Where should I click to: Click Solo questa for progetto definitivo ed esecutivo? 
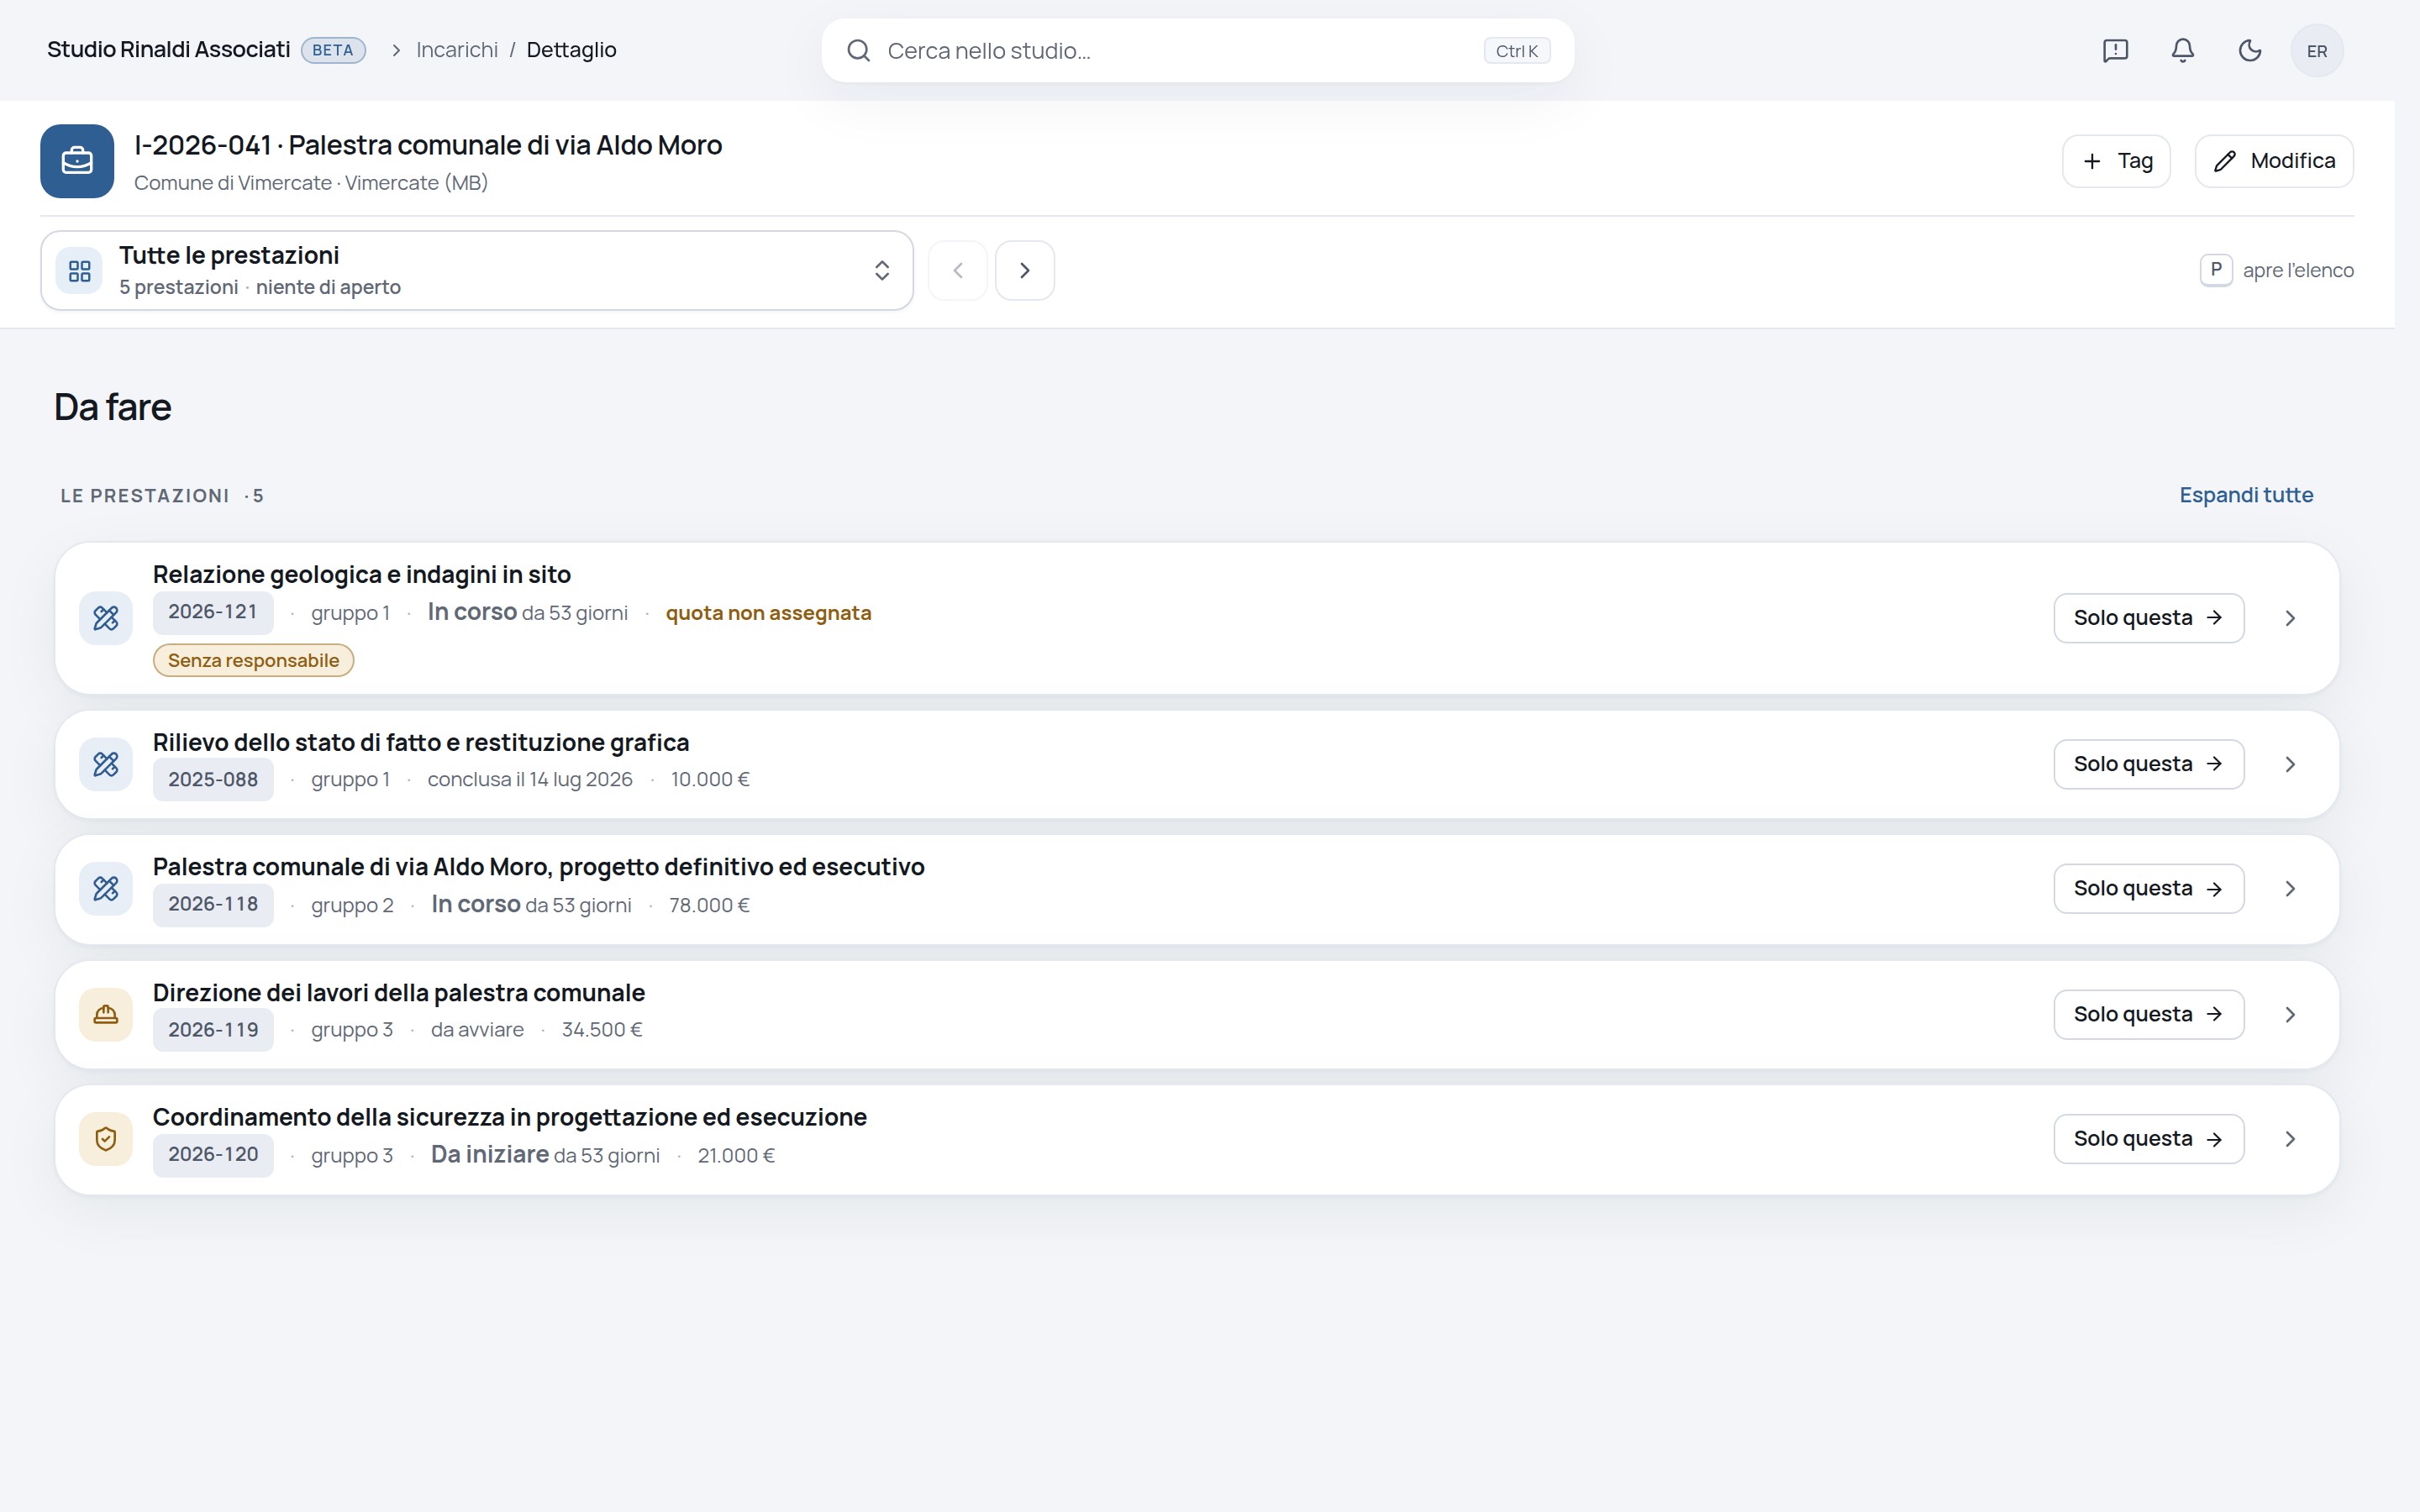[x=2148, y=889]
